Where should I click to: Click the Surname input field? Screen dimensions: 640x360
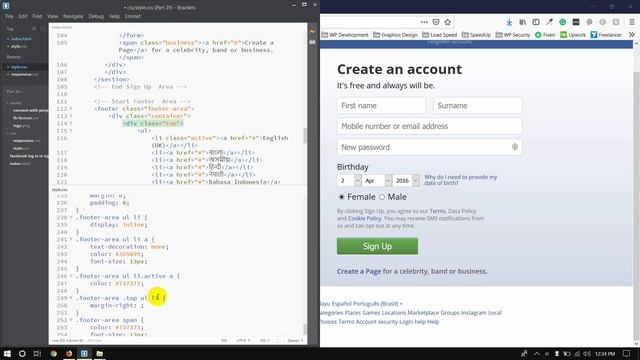click(478, 105)
